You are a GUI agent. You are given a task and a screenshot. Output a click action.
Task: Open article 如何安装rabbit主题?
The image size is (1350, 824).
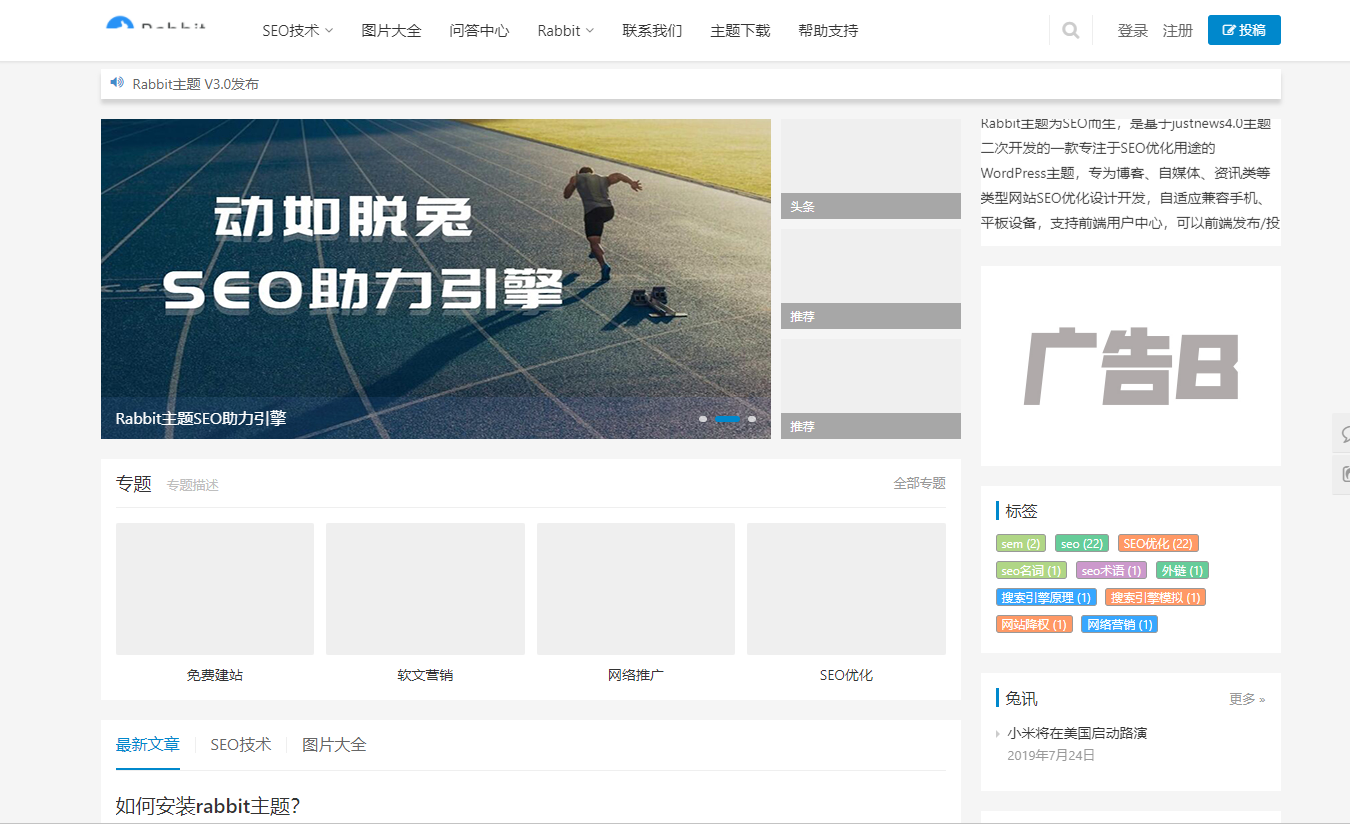click(x=208, y=806)
